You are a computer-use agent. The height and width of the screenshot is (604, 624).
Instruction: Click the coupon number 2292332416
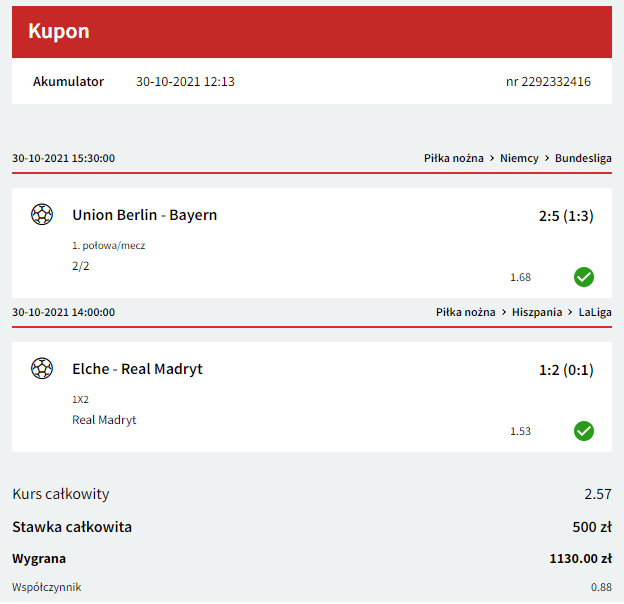[548, 82]
